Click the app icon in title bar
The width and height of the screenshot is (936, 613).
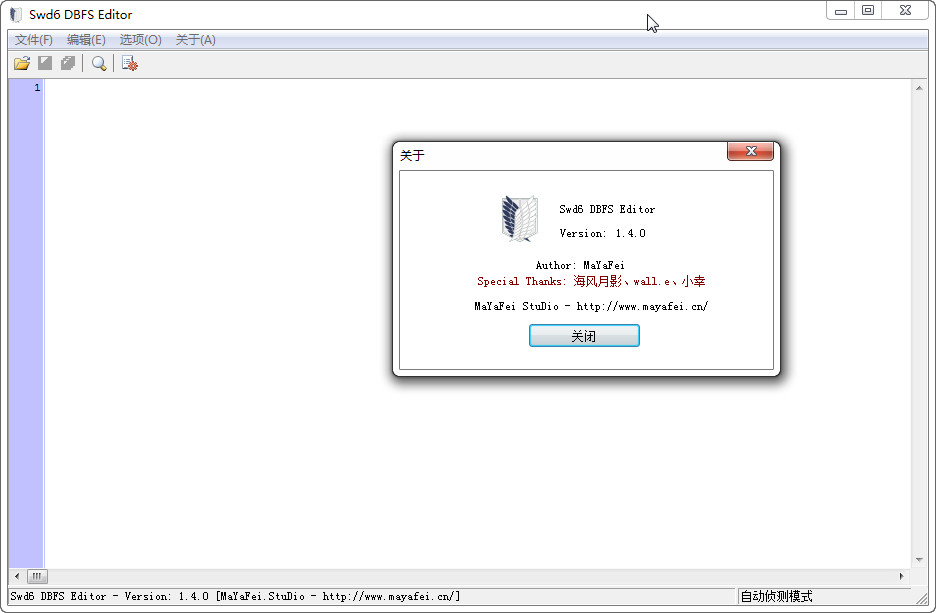pos(15,15)
